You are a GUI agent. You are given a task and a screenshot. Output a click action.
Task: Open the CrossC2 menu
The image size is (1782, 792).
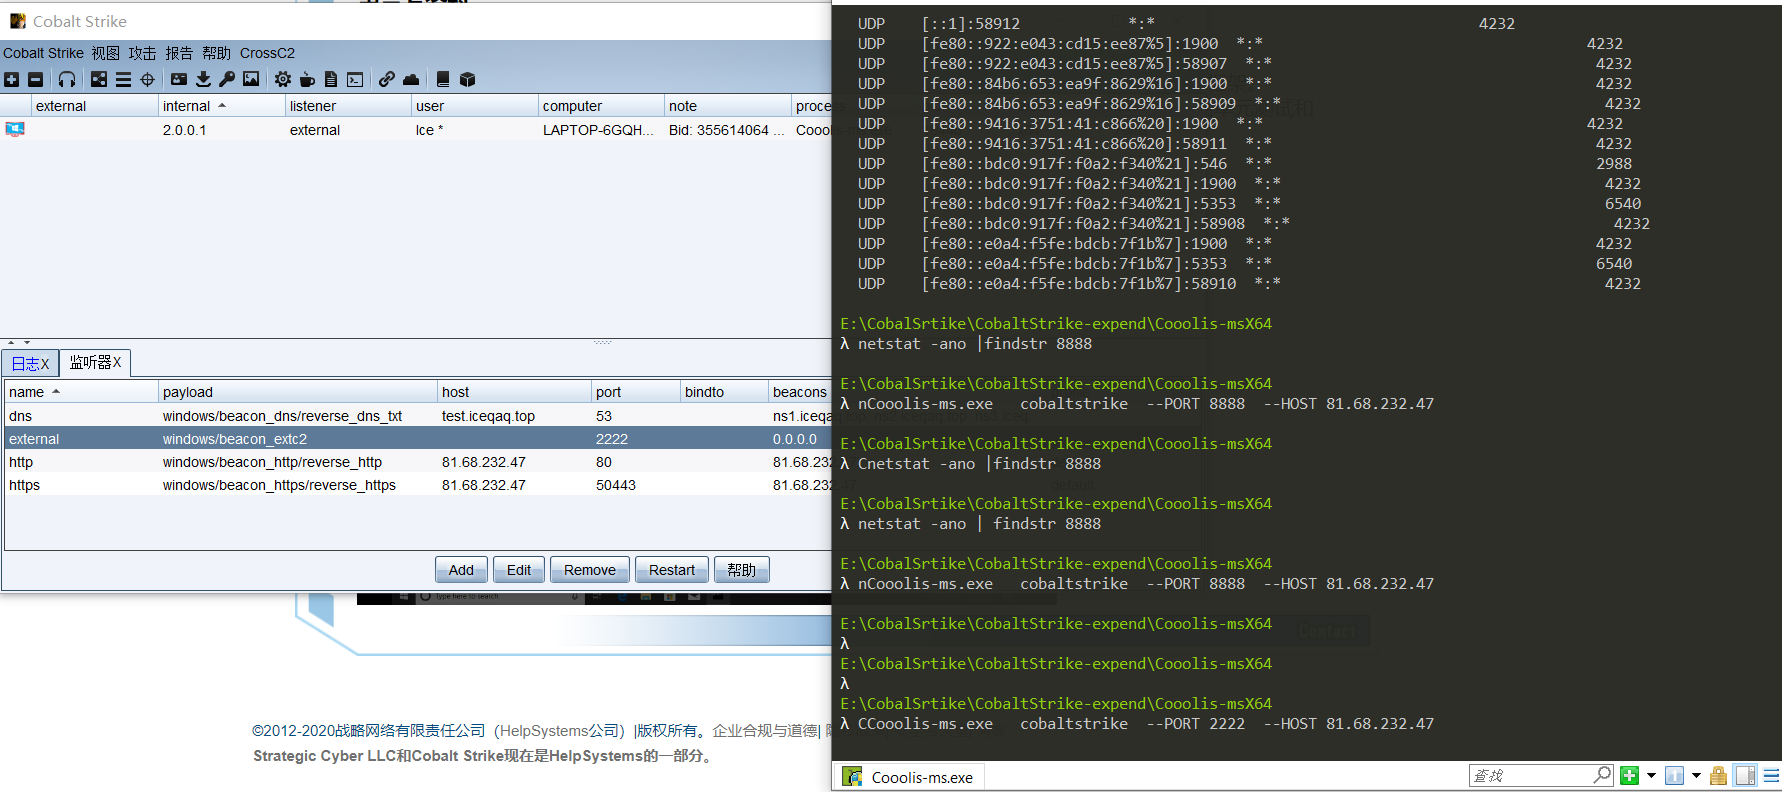(267, 53)
